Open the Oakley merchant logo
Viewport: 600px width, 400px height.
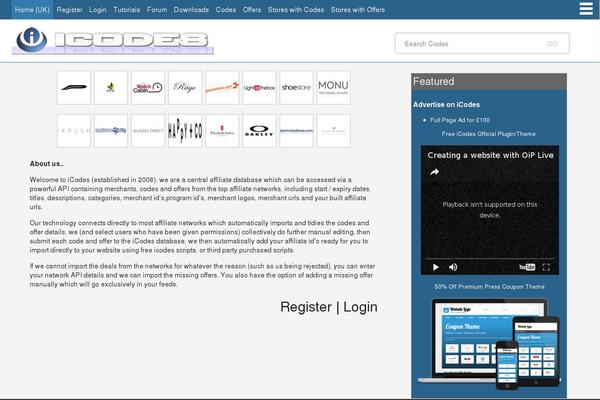click(x=259, y=131)
